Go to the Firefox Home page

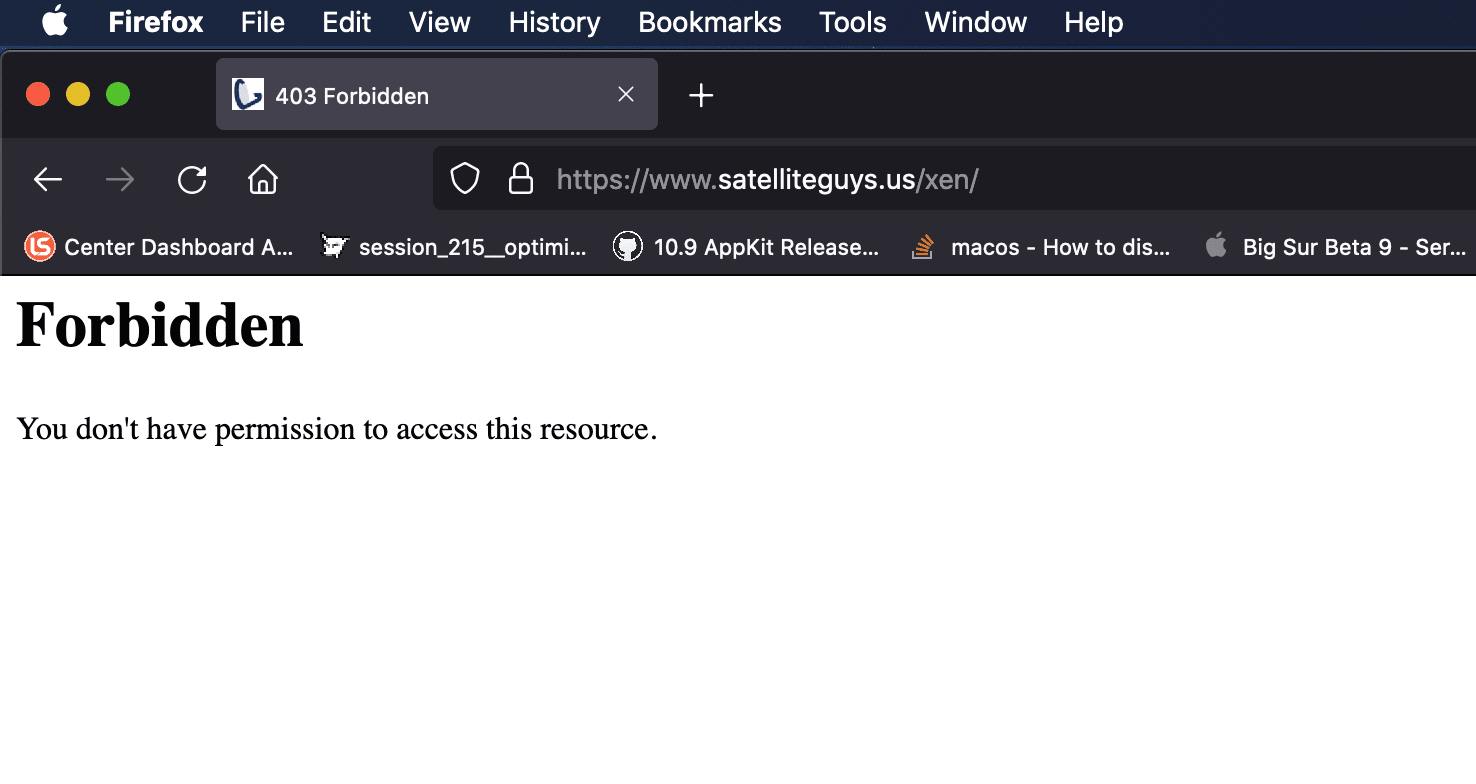click(x=263, y=180)
